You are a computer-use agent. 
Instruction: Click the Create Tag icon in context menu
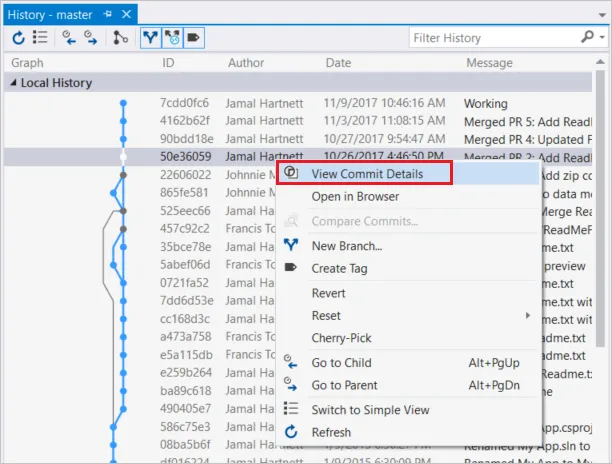tap(291, 267)
